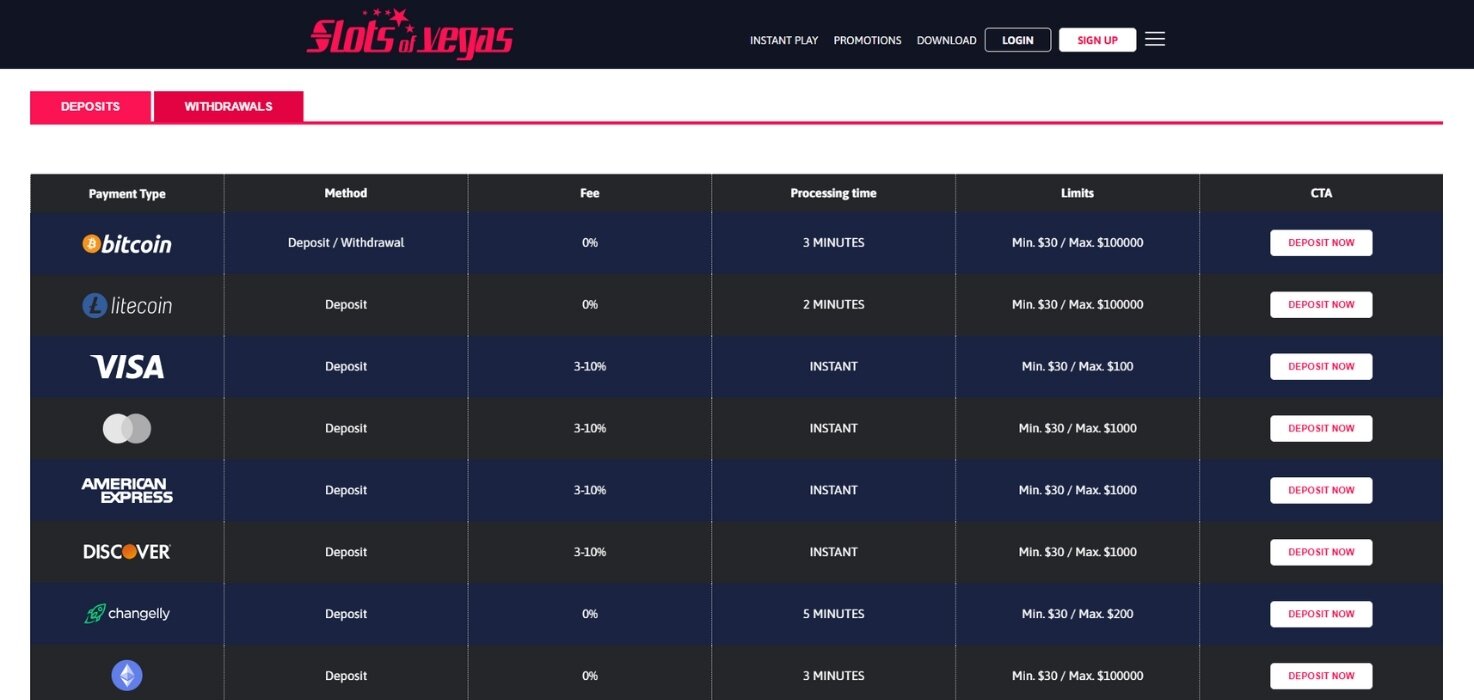This screenshot has height=700, width=1474.
Task: Select American Express's INSTANT processing time
Action: click(833, 490)
